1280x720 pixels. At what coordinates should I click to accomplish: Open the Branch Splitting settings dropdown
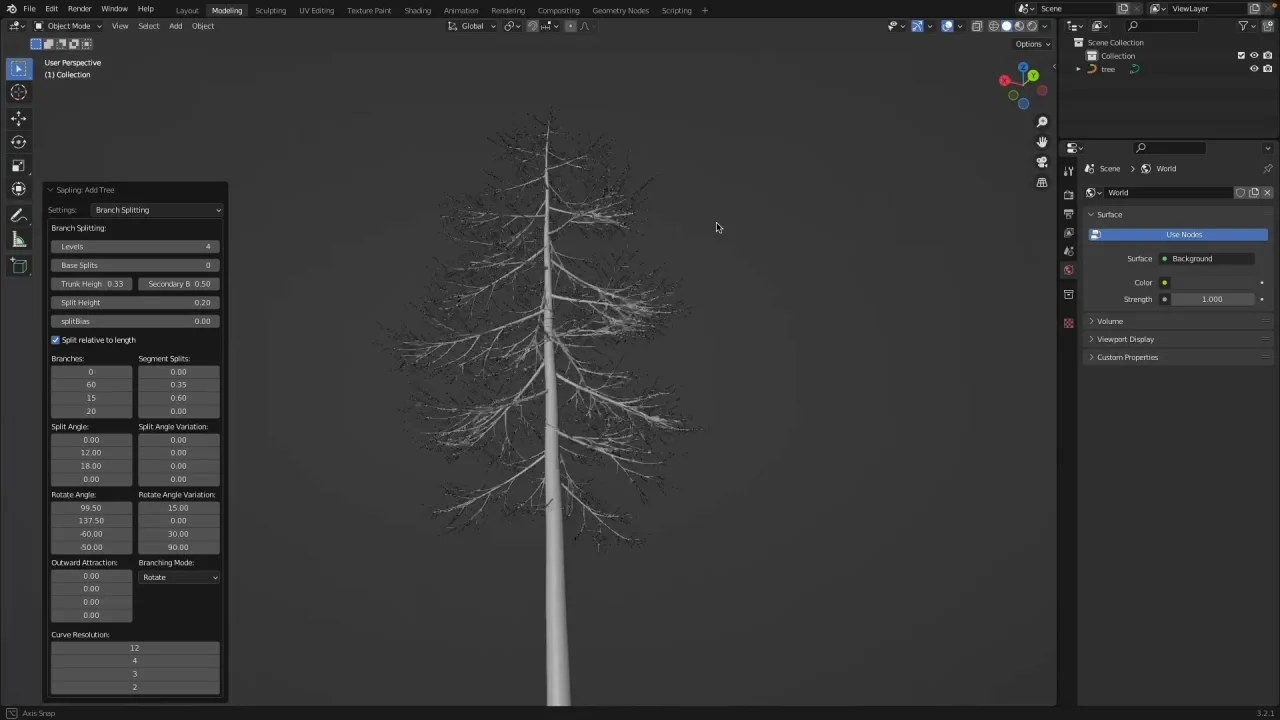[157, 210]
